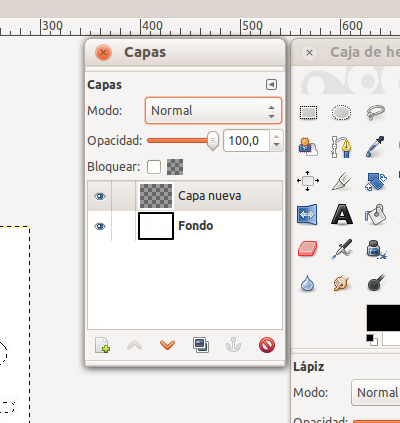Viewport: 400px width, 423px height.
Task: Close the Caja de herramientas window
Action: pos(309,53)
